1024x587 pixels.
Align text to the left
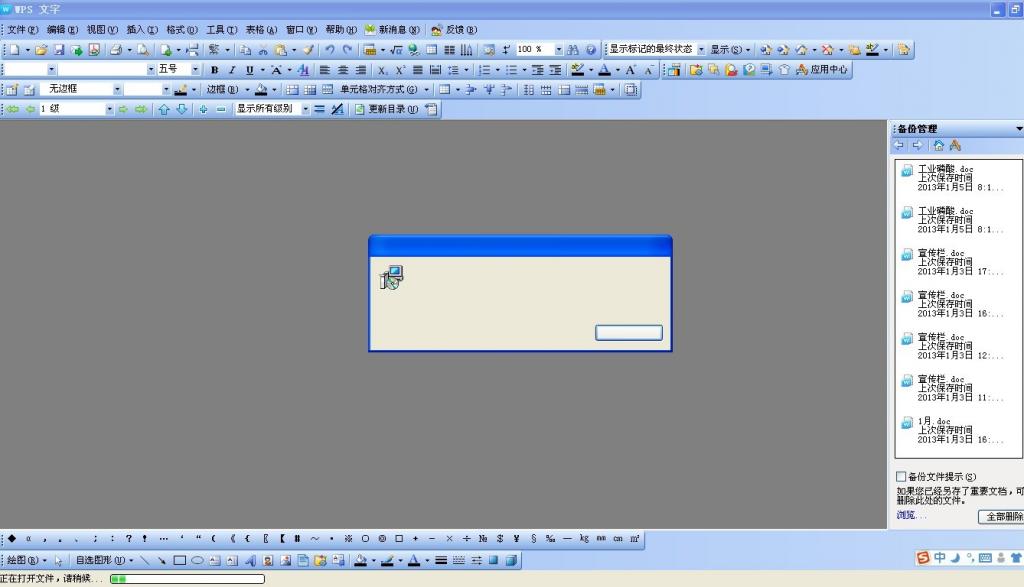325,70
